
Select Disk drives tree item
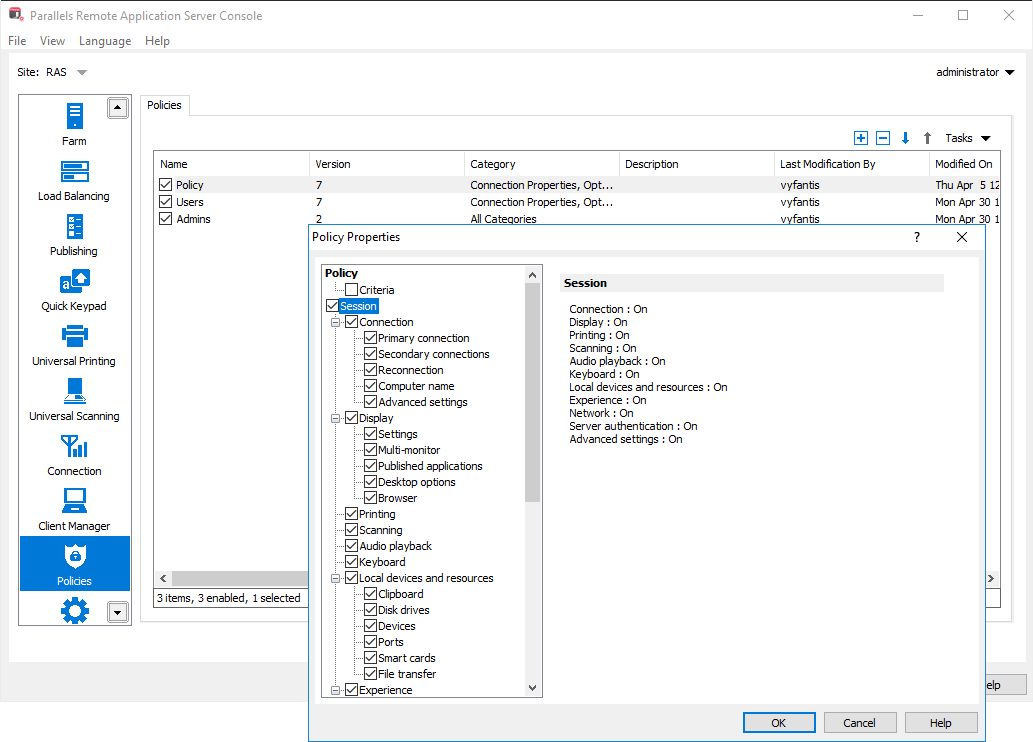point(403,610)
